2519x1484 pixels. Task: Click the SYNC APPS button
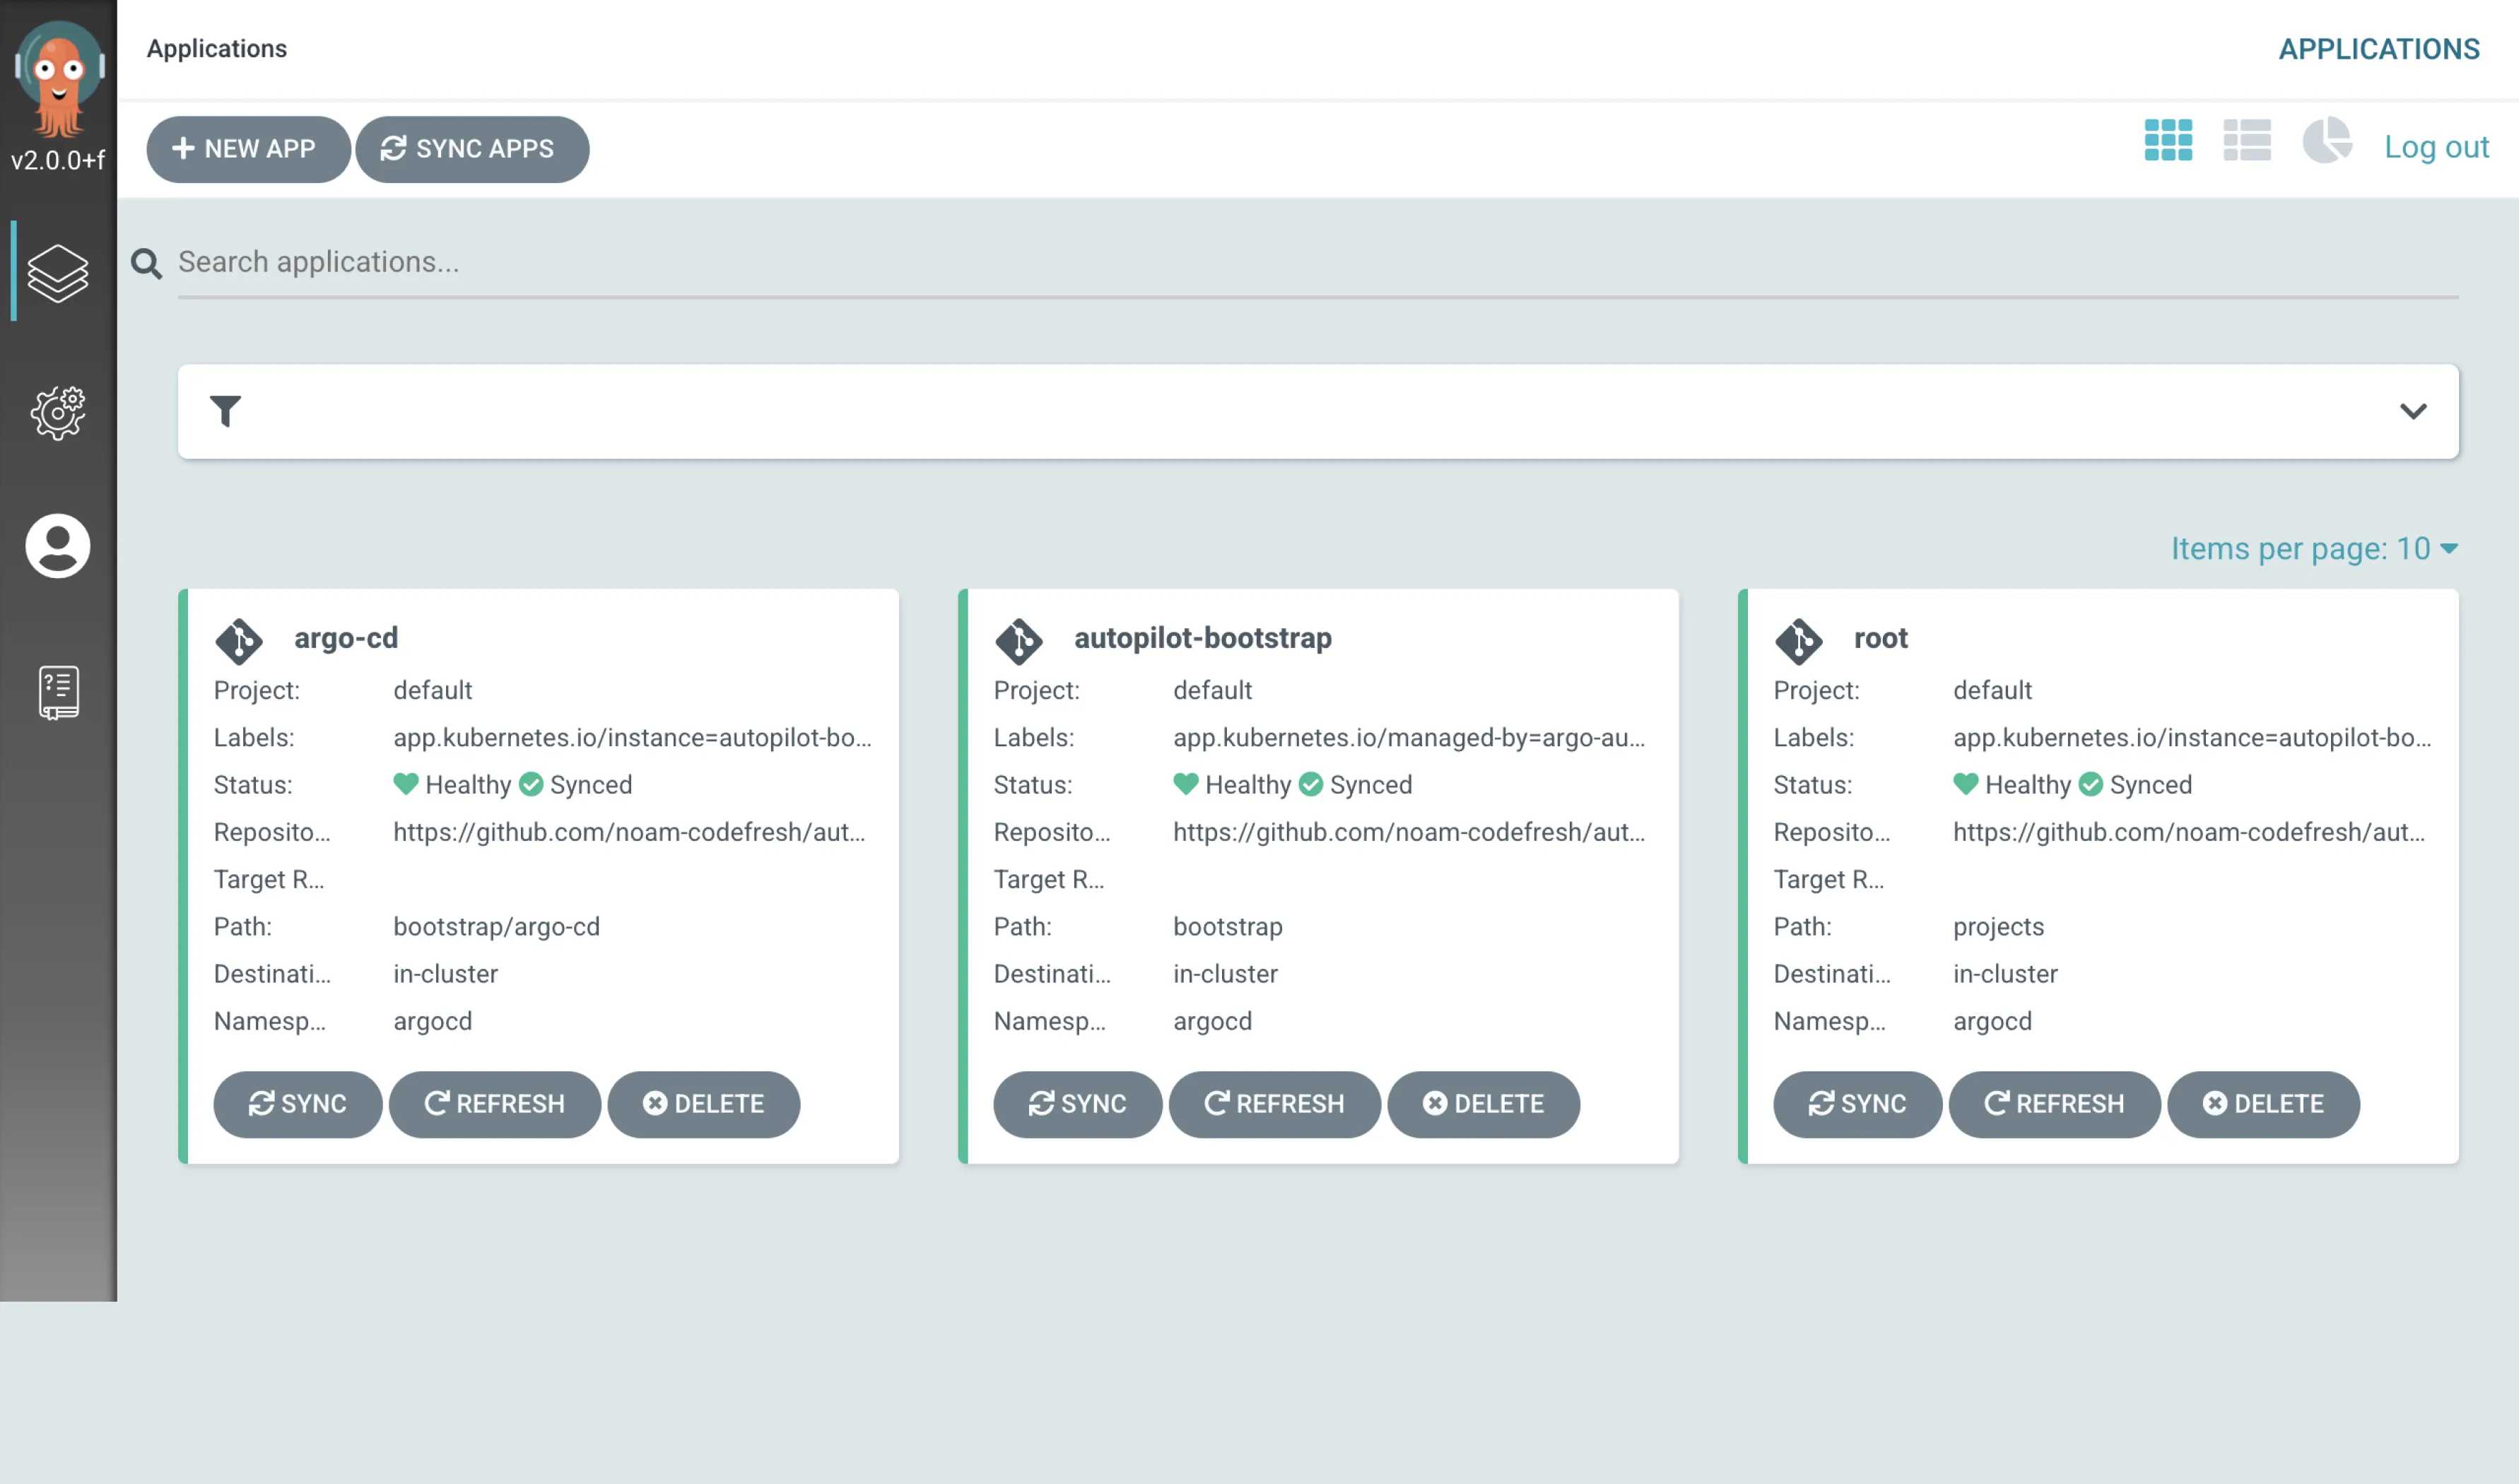[471, 149]
